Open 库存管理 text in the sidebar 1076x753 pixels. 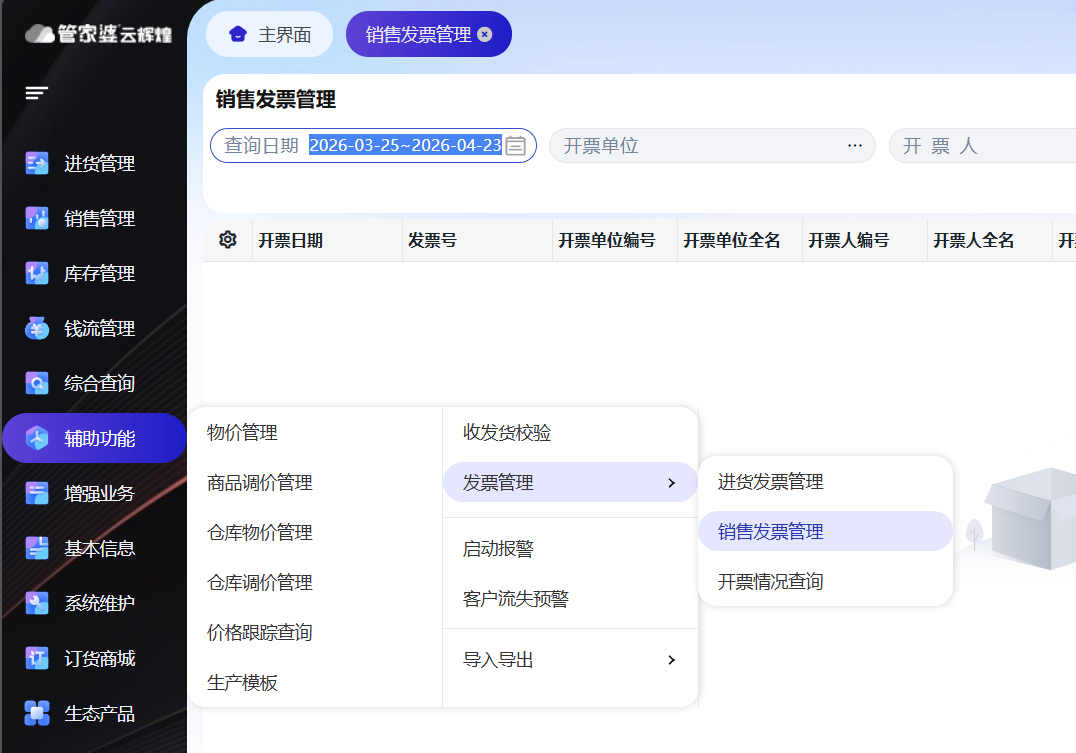pos(100,273)
